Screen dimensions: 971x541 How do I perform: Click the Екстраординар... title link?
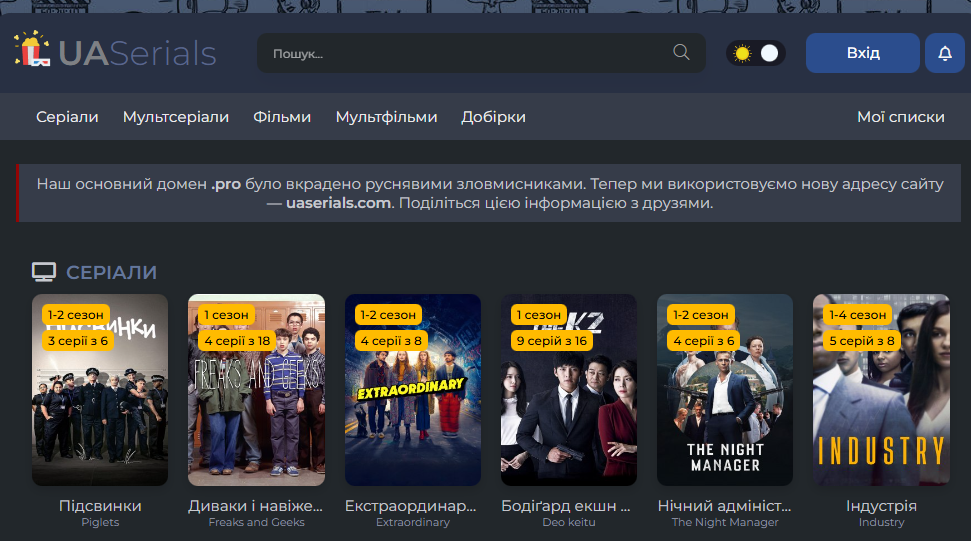click(411, 506)
